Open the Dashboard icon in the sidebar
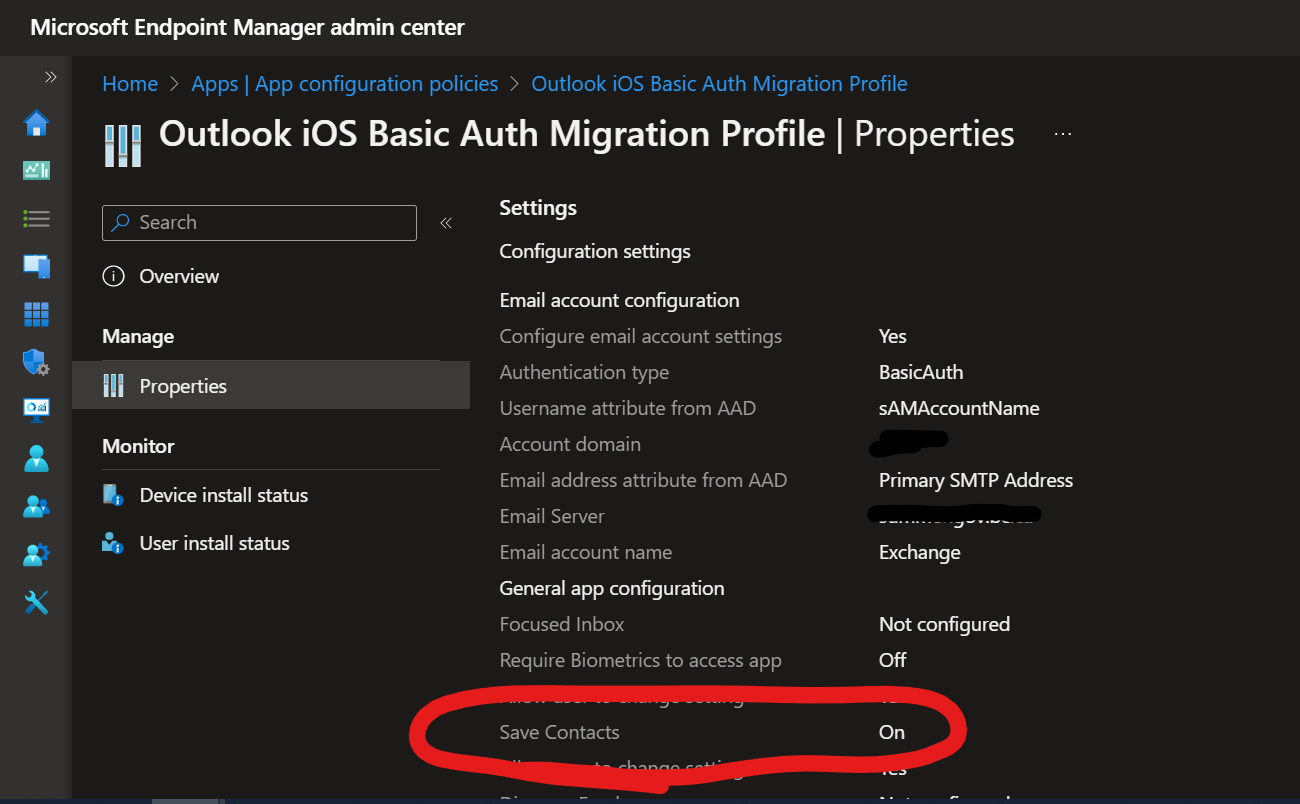Viewport: 1300px width, 804px height. coord(36,170)
